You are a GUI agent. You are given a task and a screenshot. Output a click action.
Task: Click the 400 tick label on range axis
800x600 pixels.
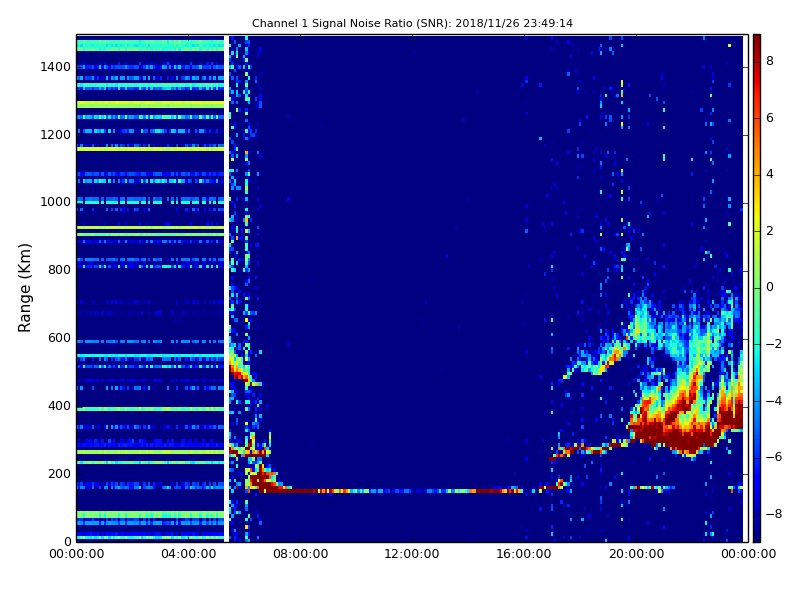(59, 406)
